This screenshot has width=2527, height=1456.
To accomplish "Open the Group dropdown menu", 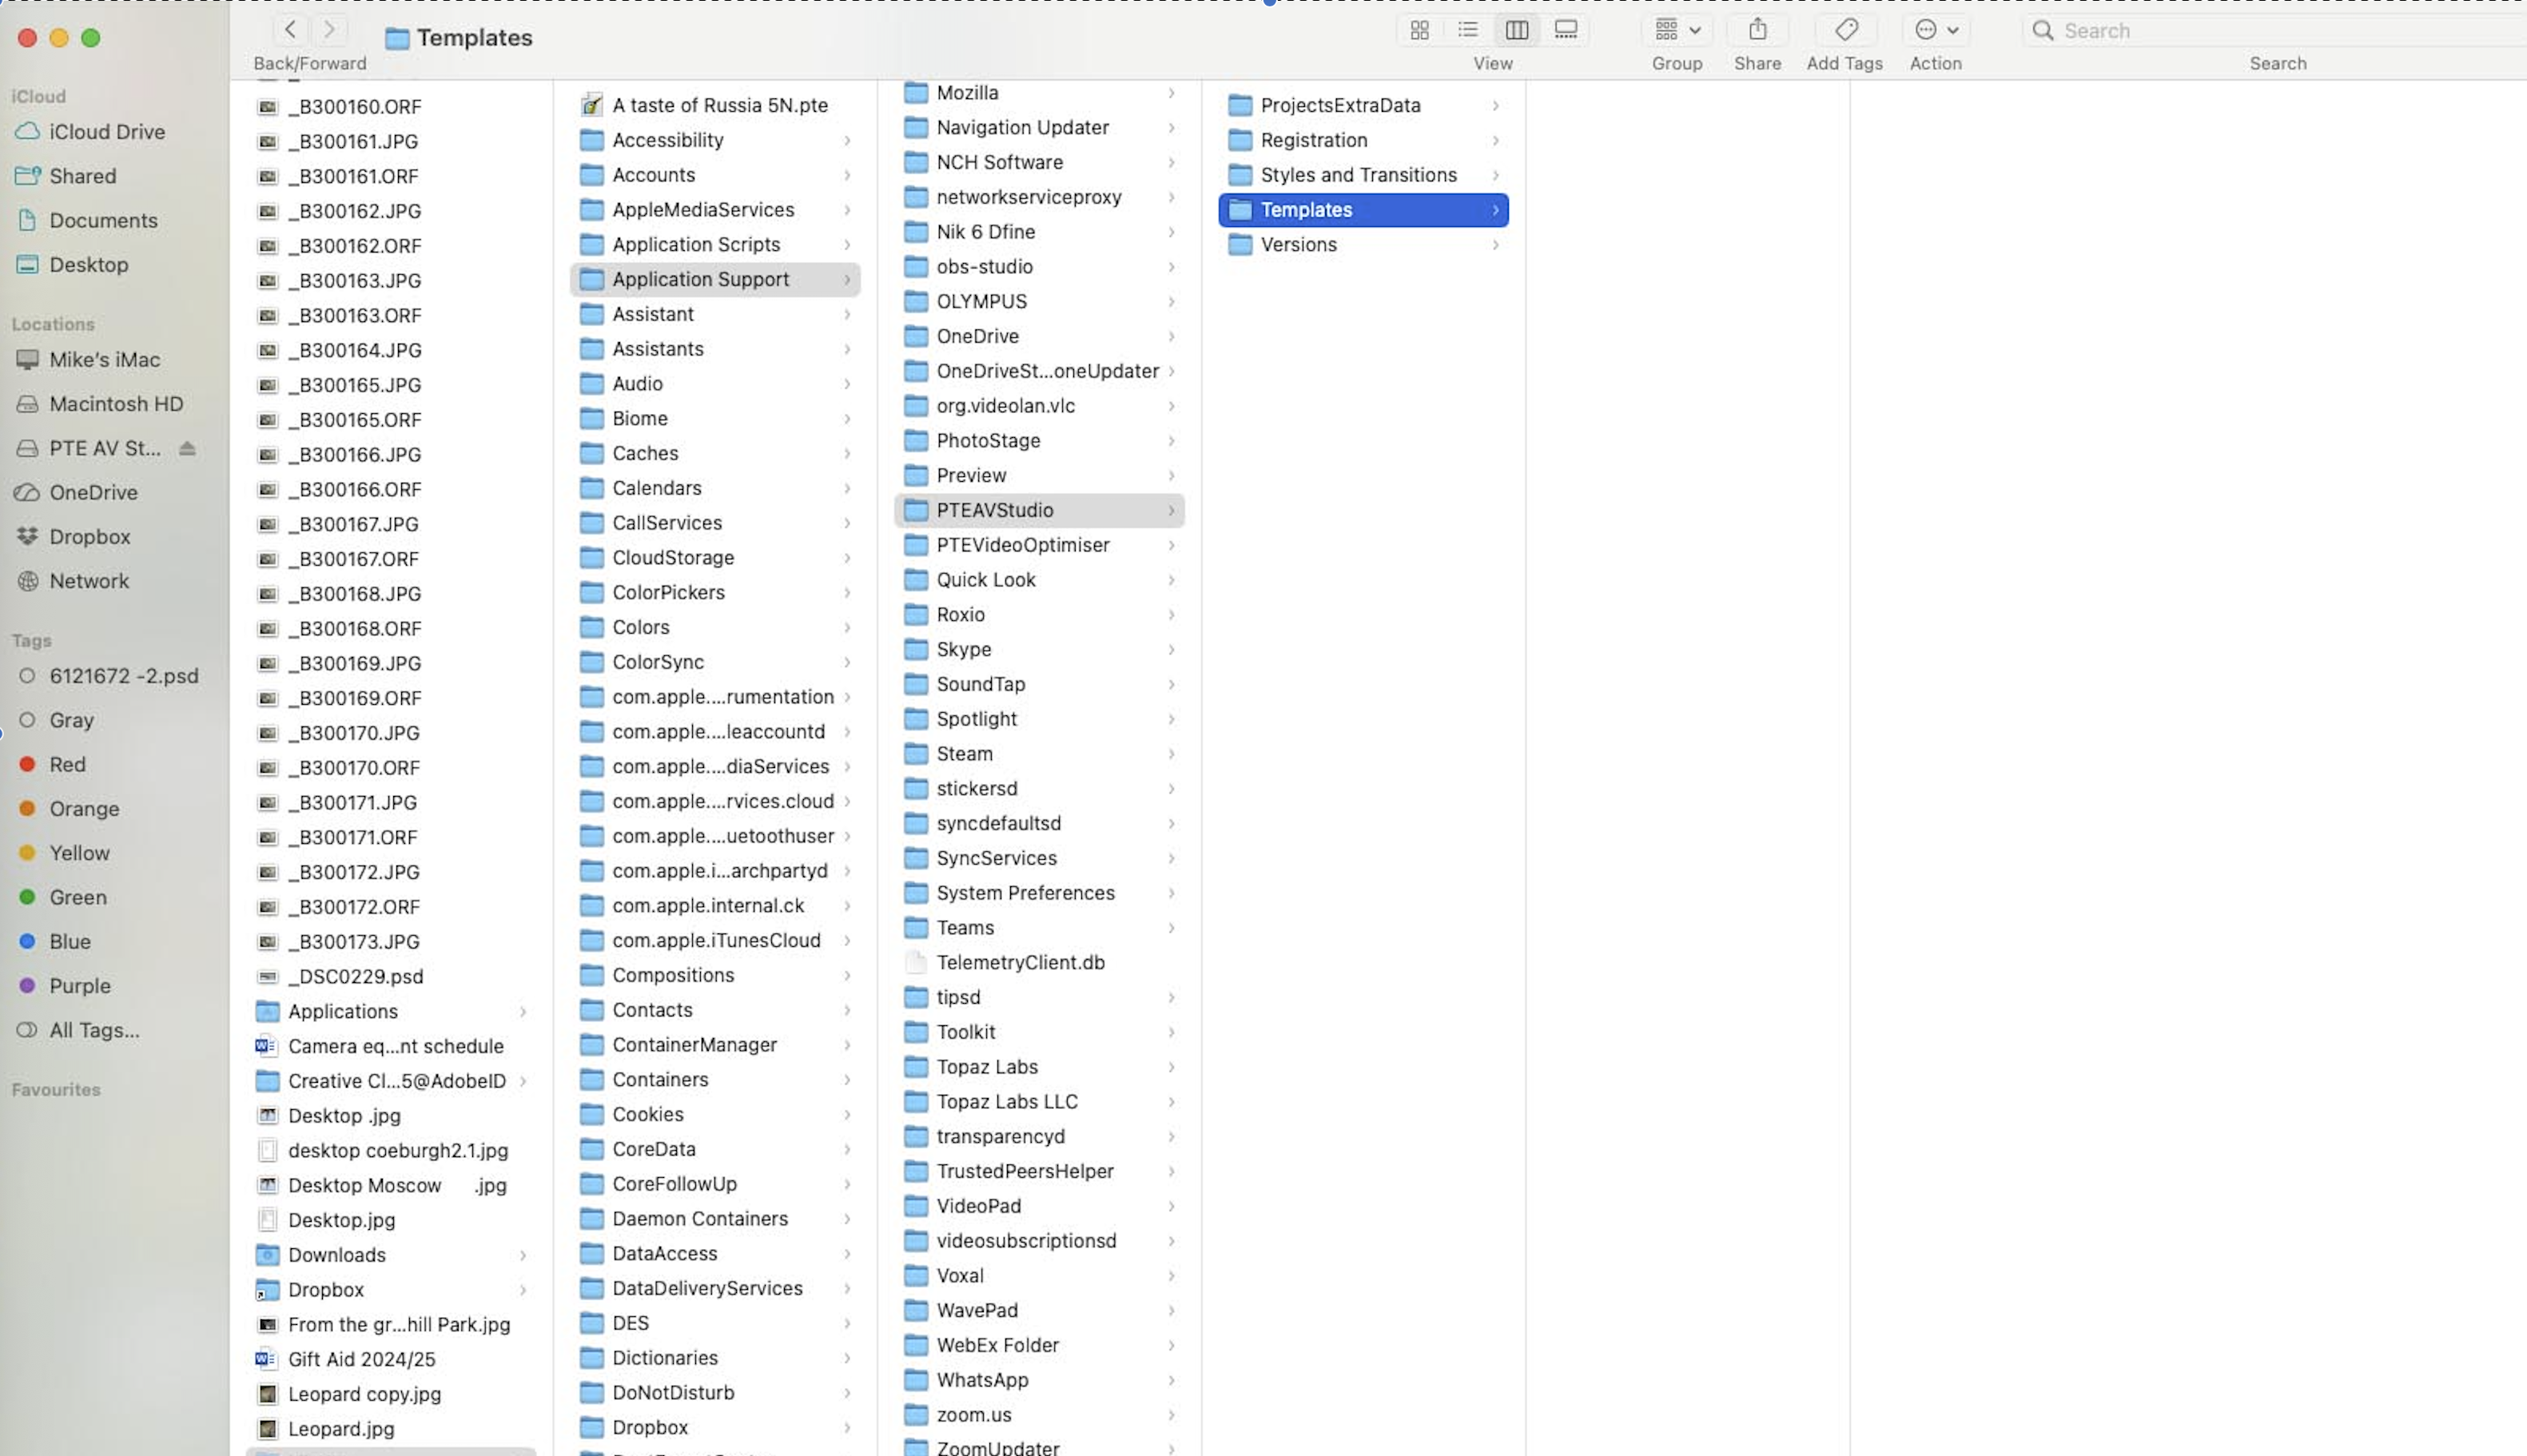I will click(1677, 30).
